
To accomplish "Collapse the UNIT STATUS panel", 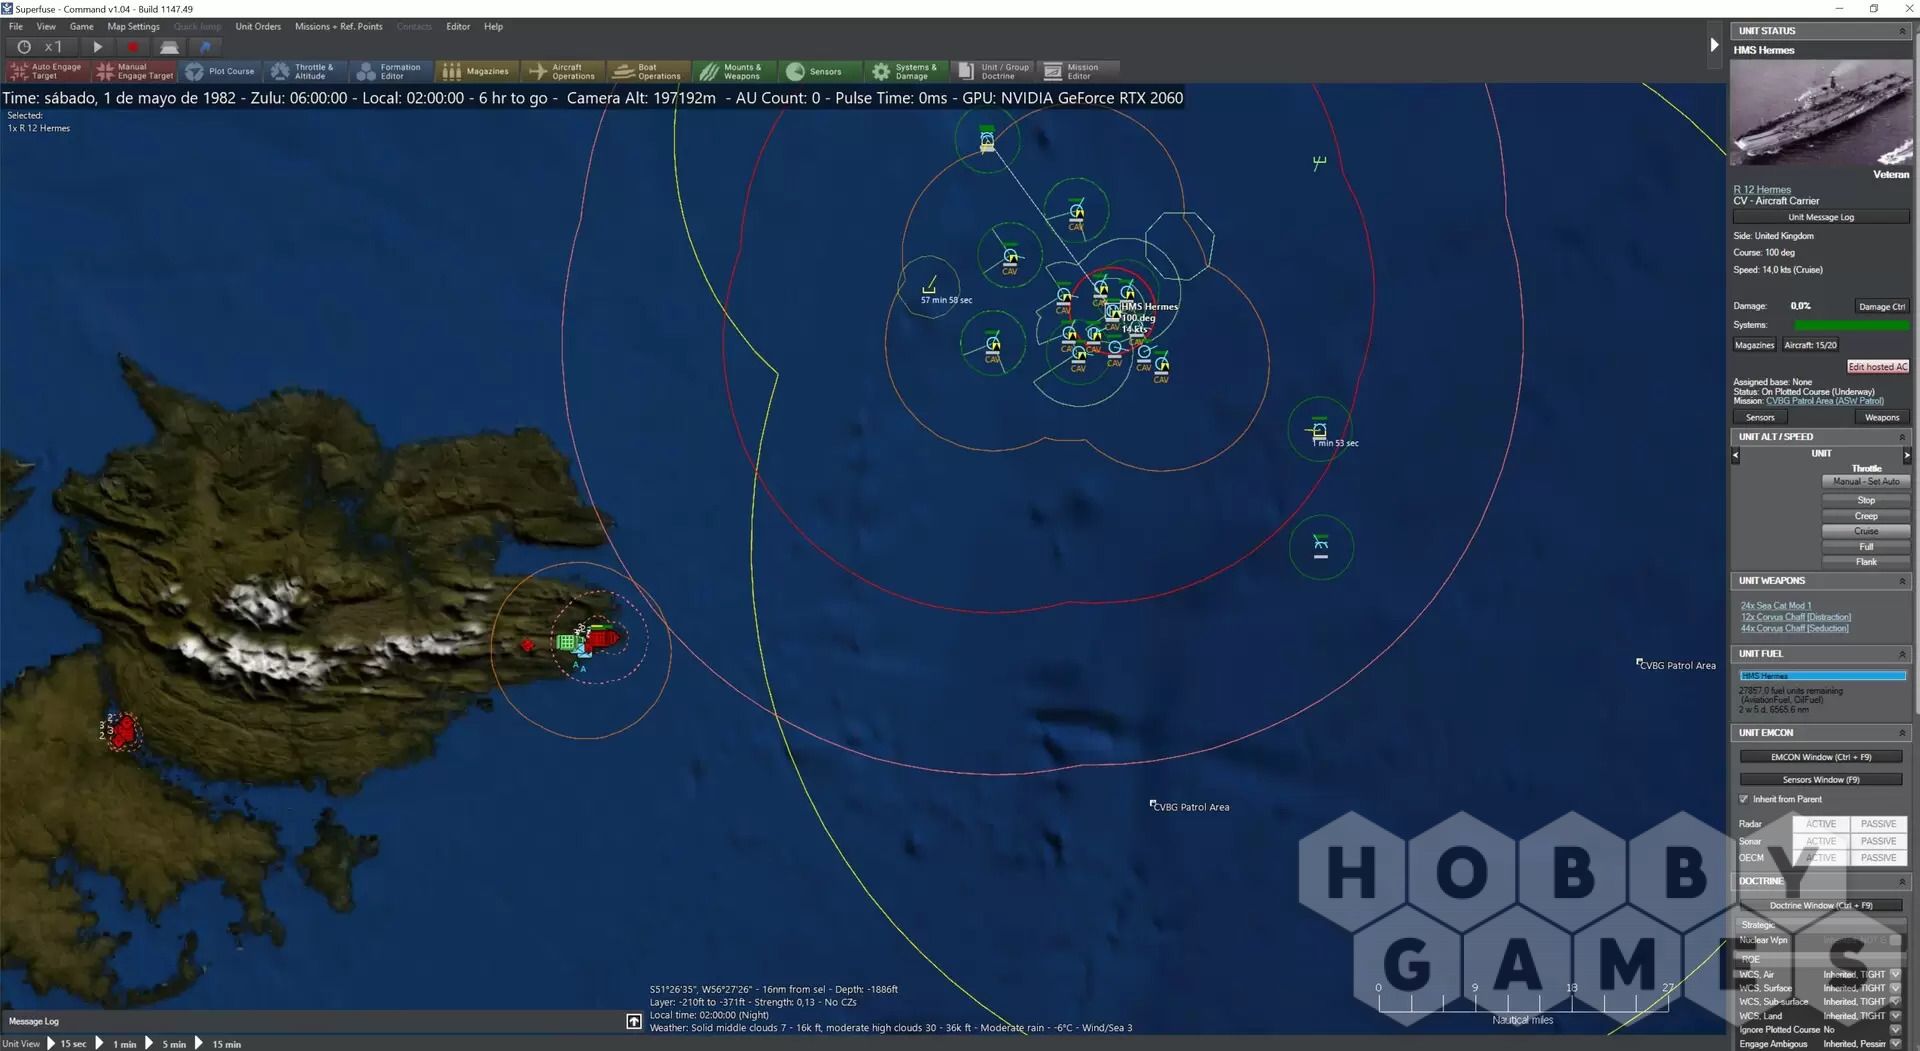I will click(x=1902, y=31).
